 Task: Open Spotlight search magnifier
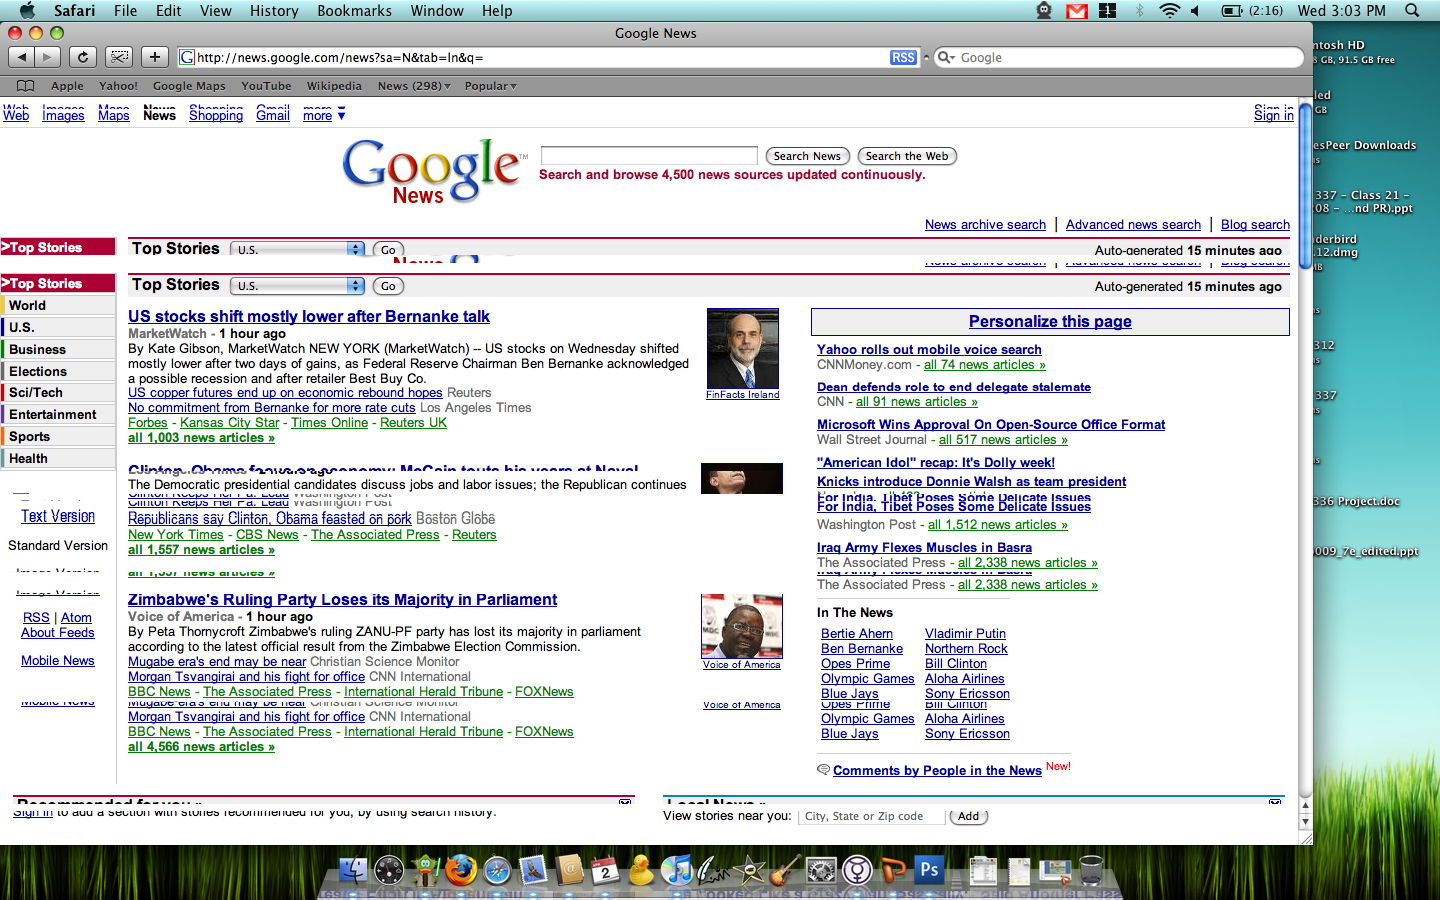click(x=1412, y=11)
